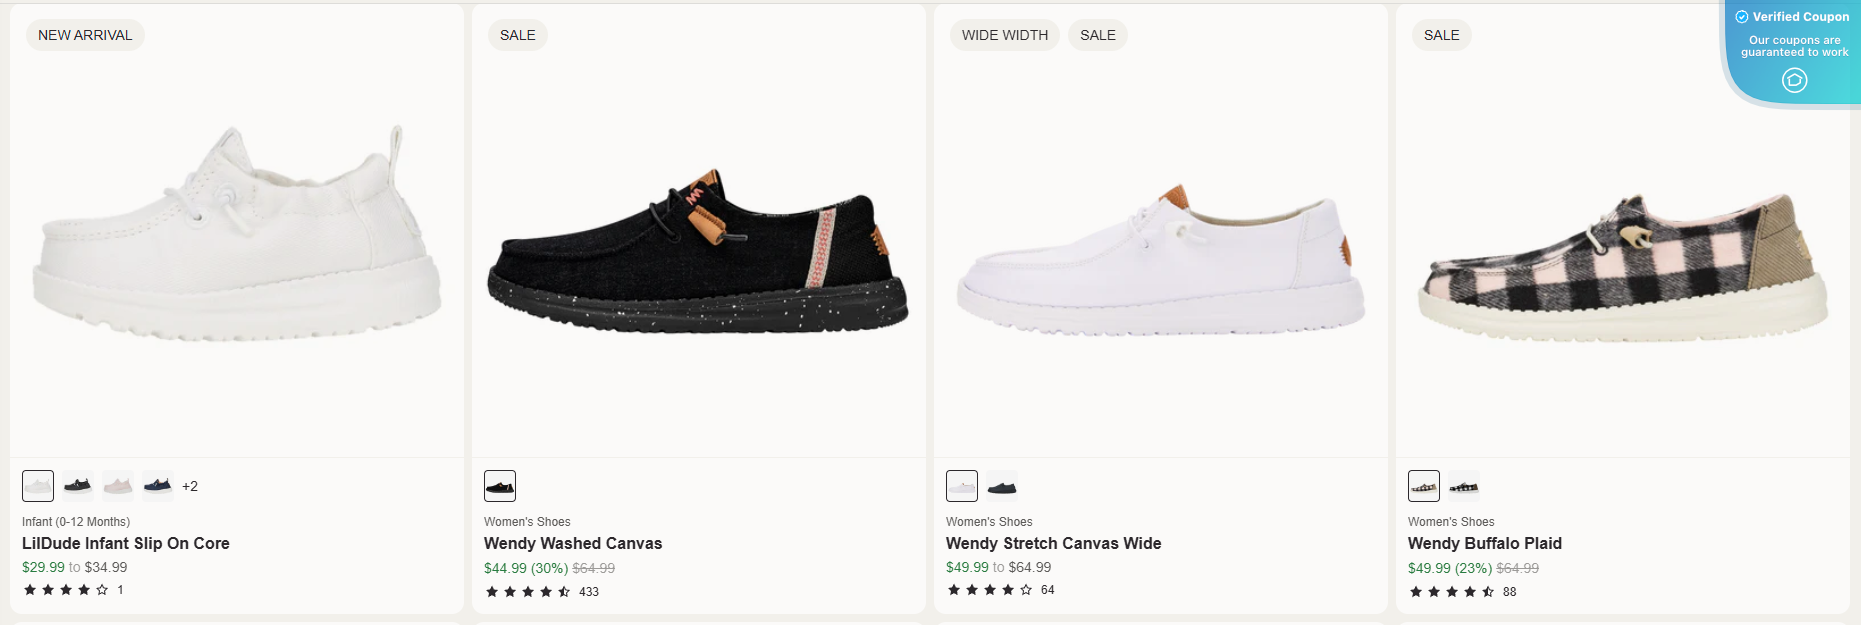Click the Wendy Washed Canvas star rating
Screen dimensions: 1861x625
pos(528,592)
